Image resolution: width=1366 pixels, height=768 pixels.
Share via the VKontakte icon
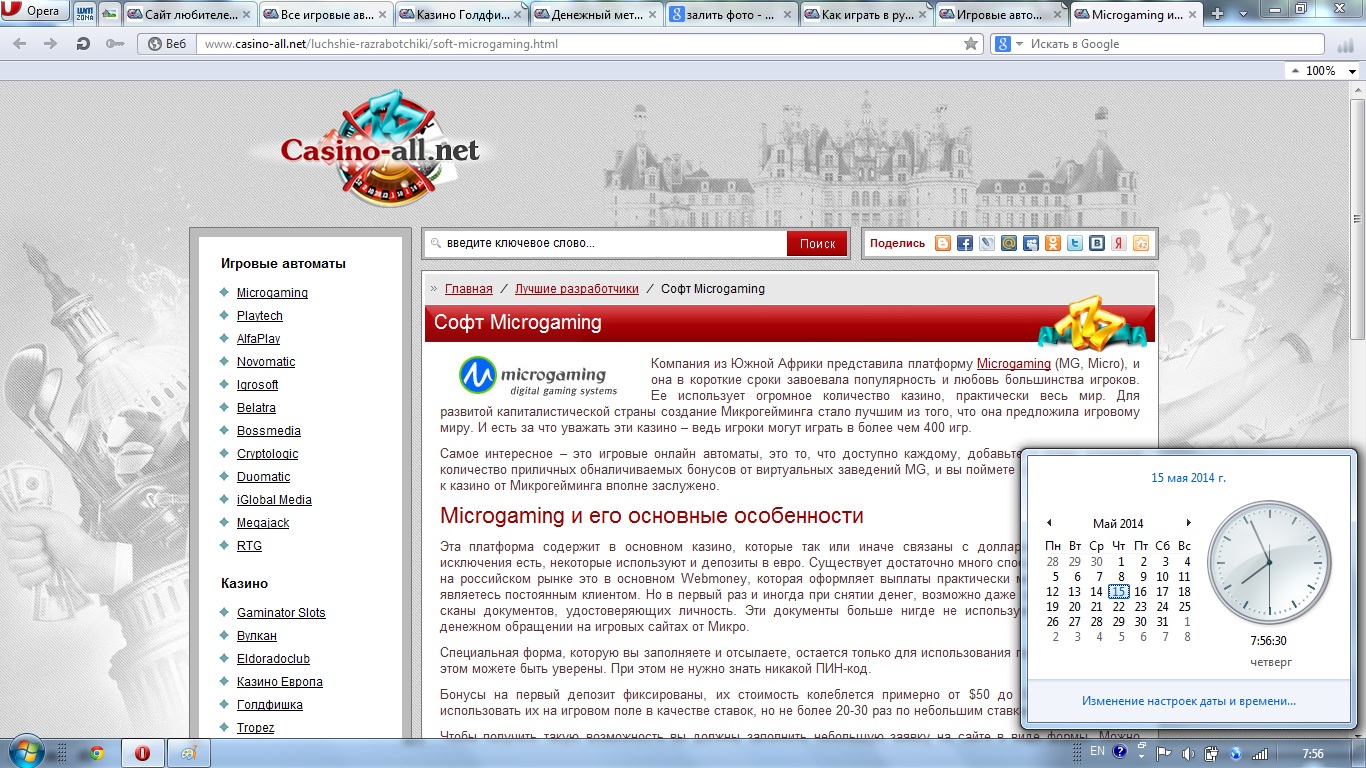pos(1097,243)
